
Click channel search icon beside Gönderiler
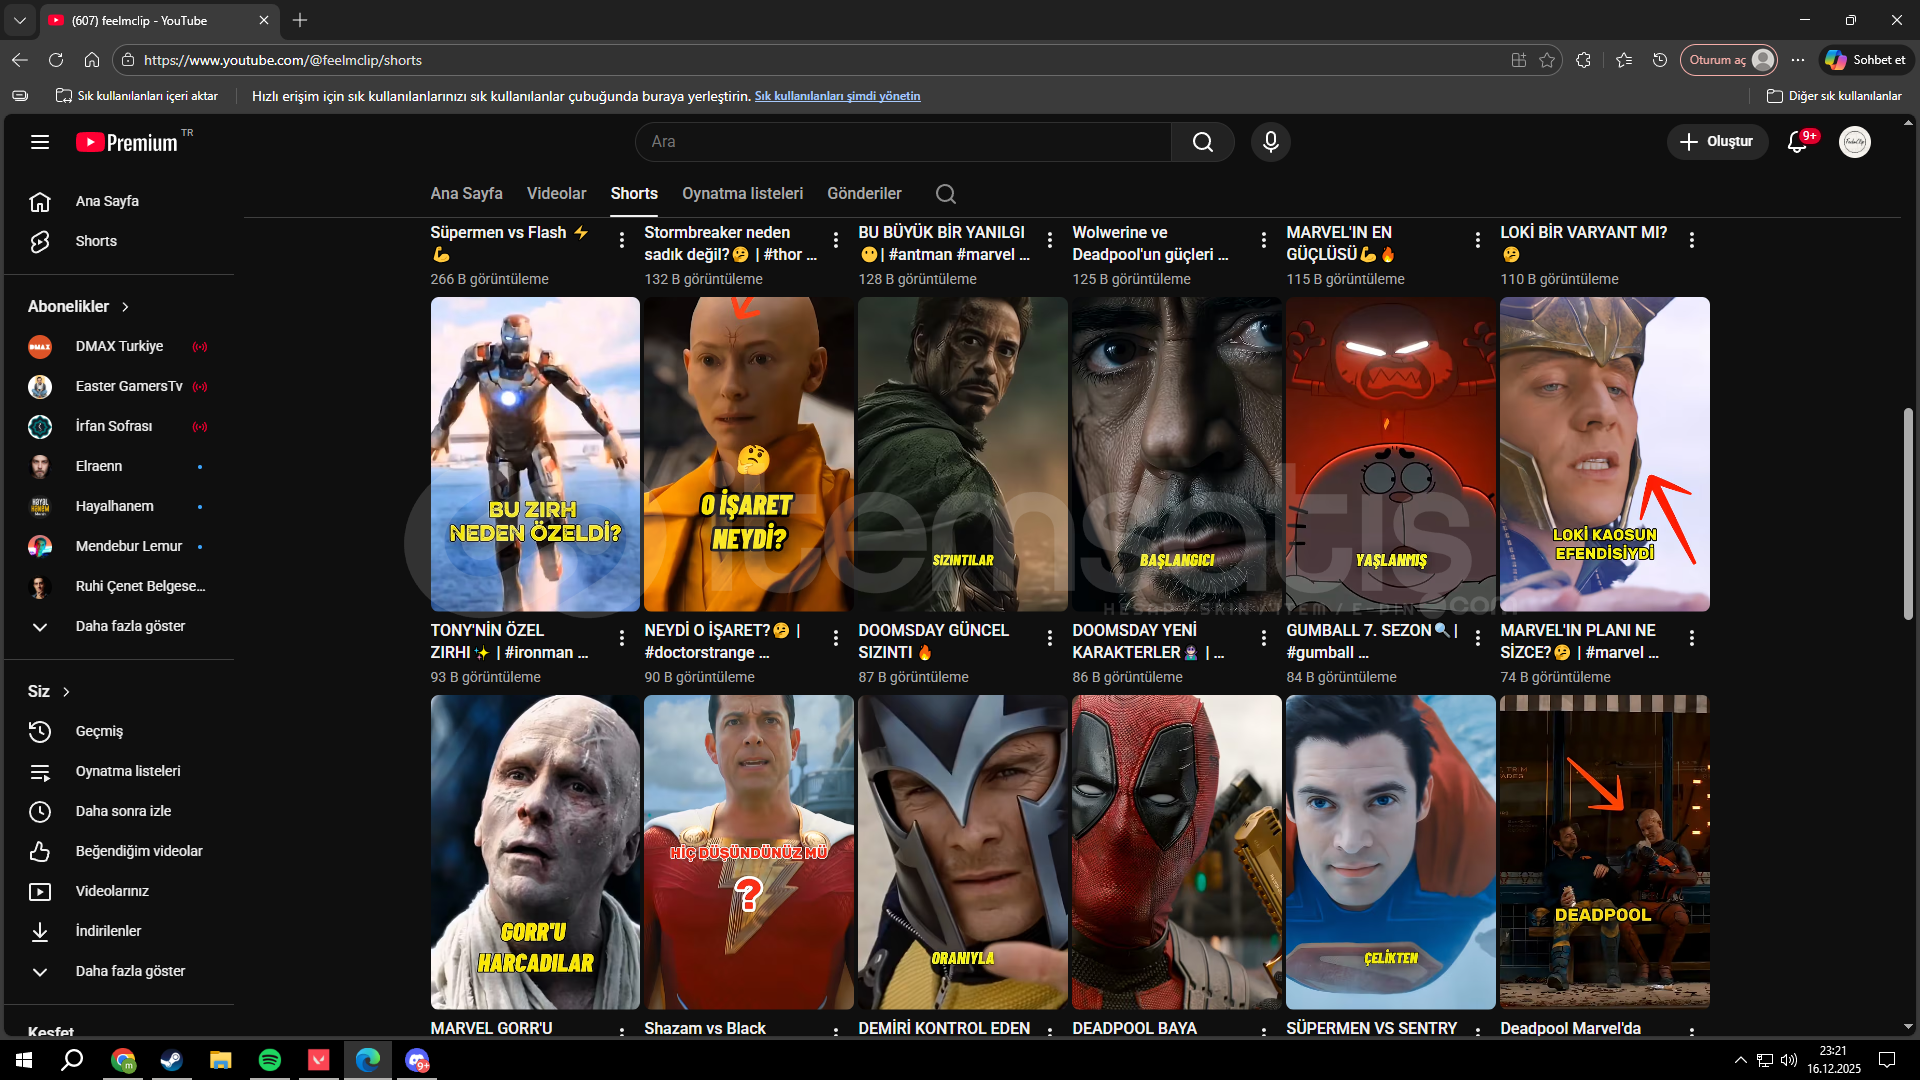click(x=945, y=194)
